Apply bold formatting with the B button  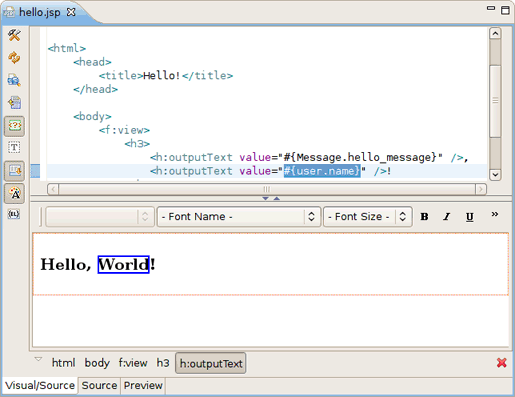[424, 217]
